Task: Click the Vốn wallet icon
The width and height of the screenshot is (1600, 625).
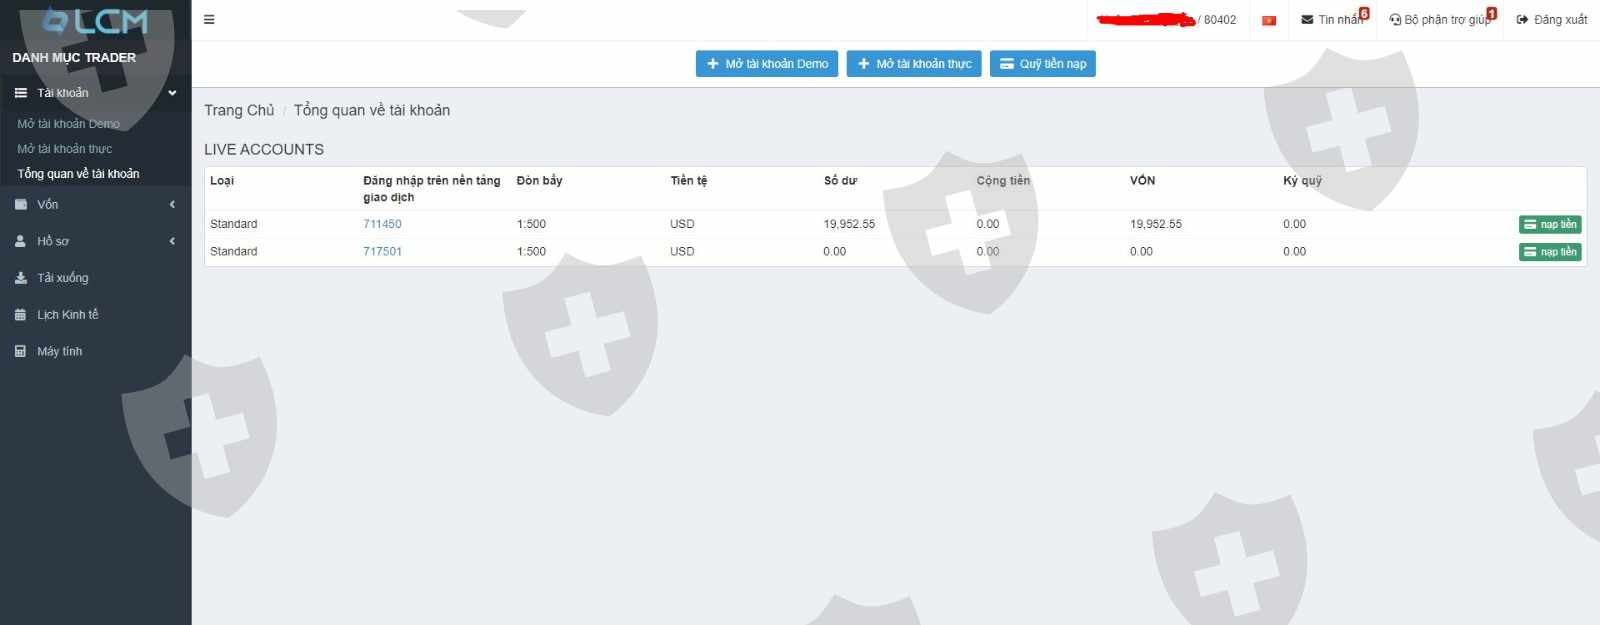Action: point(20,205)
